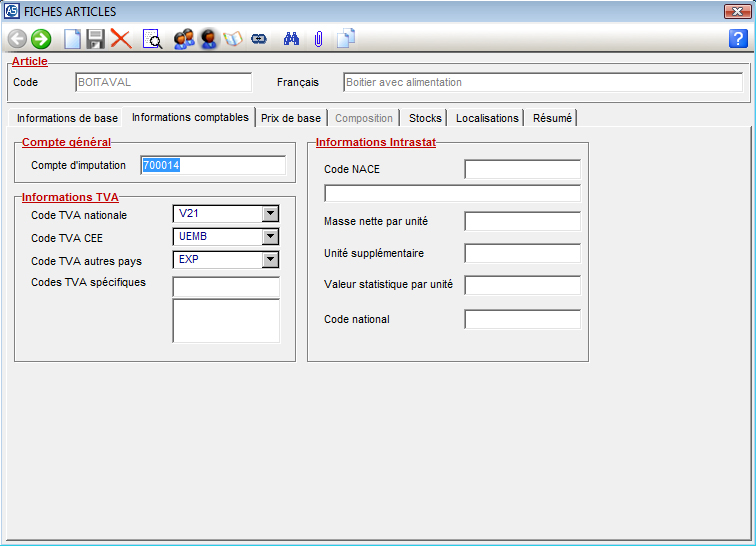756x546 pixels.
Task: Select the Localisations tab
Action: click(487, 118)
